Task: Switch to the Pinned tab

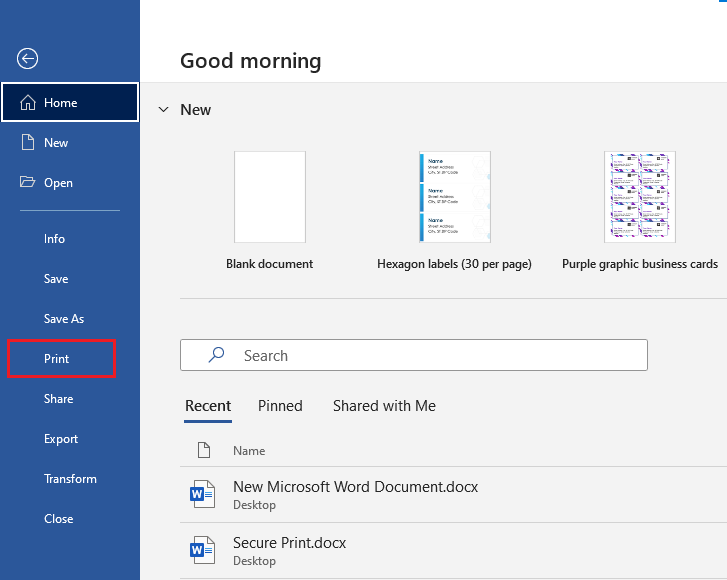Action: coord(280,406)
